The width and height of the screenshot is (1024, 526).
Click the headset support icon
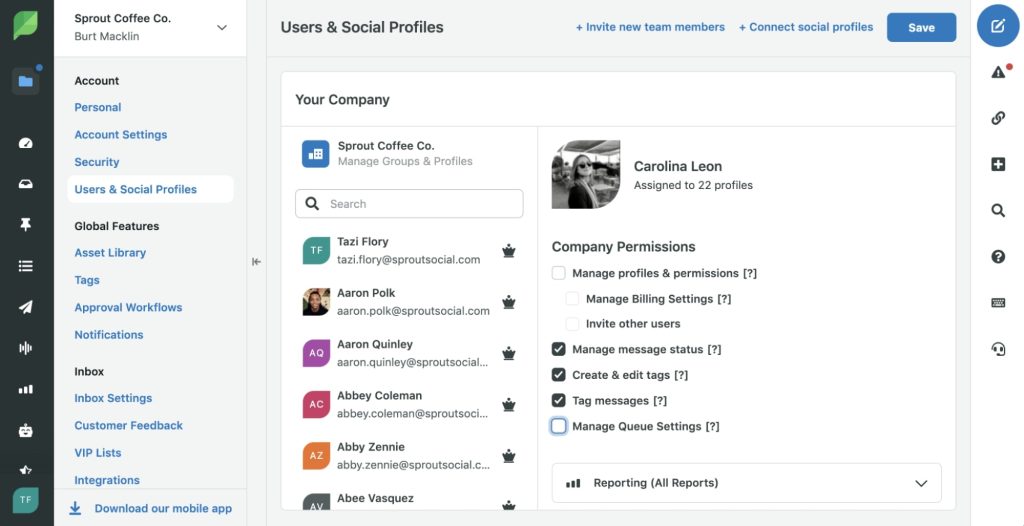998,348
